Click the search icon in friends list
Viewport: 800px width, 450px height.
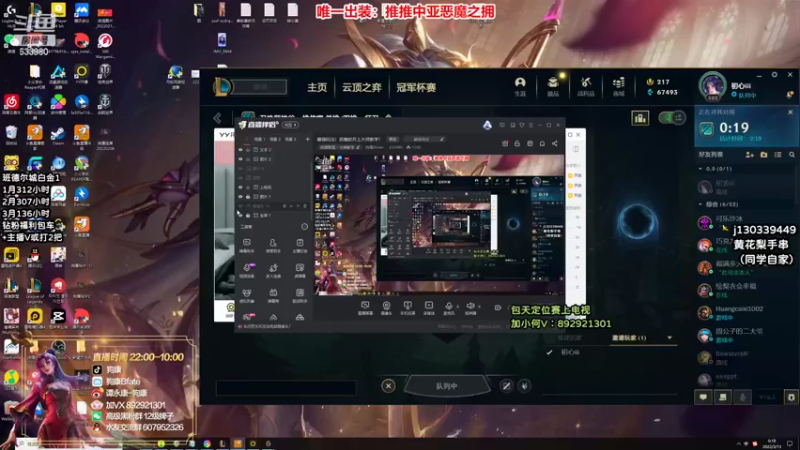click(792, 155)
